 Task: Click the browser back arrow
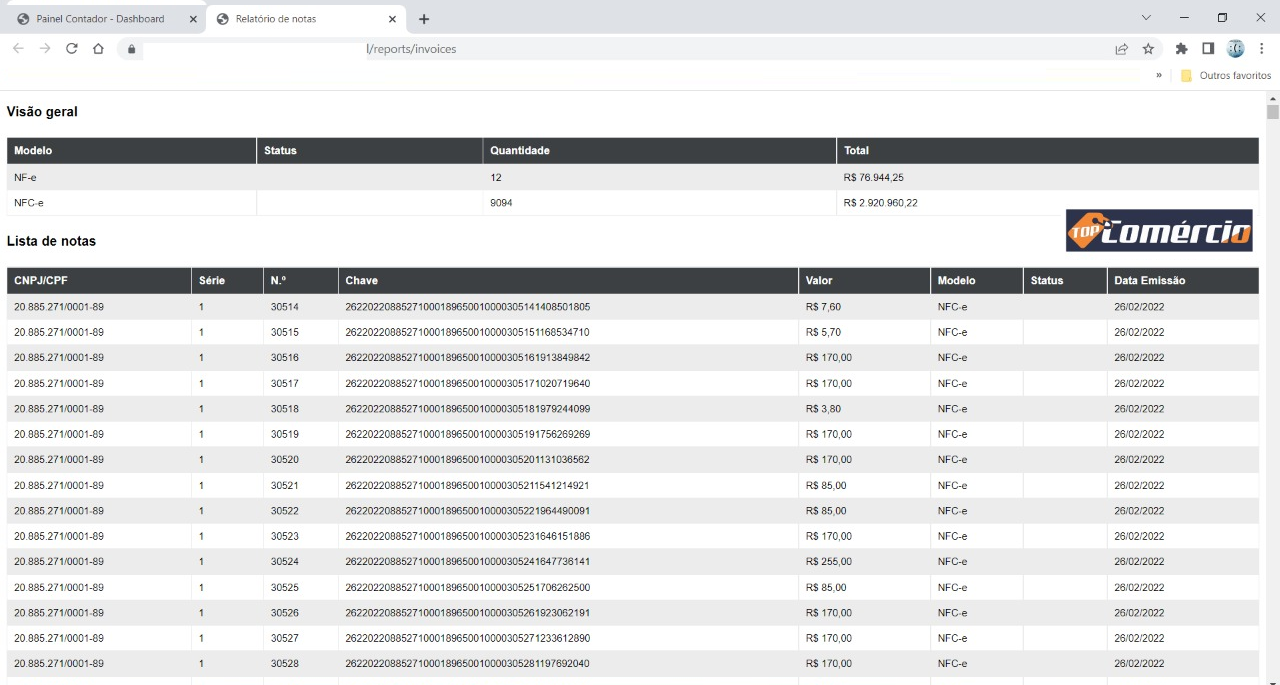pos(18,48)
